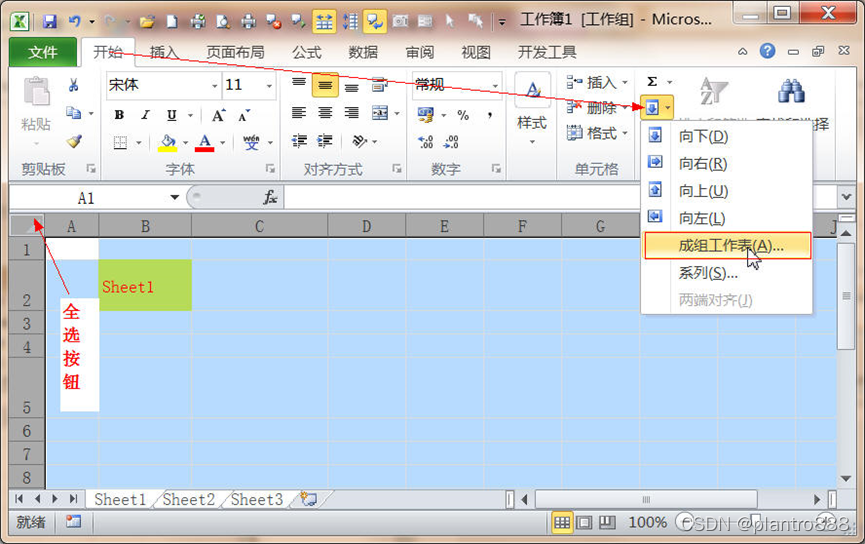Choose 向左(L) fill left
This screenshot has width=865, height=544.
click(x=727, y=218)
